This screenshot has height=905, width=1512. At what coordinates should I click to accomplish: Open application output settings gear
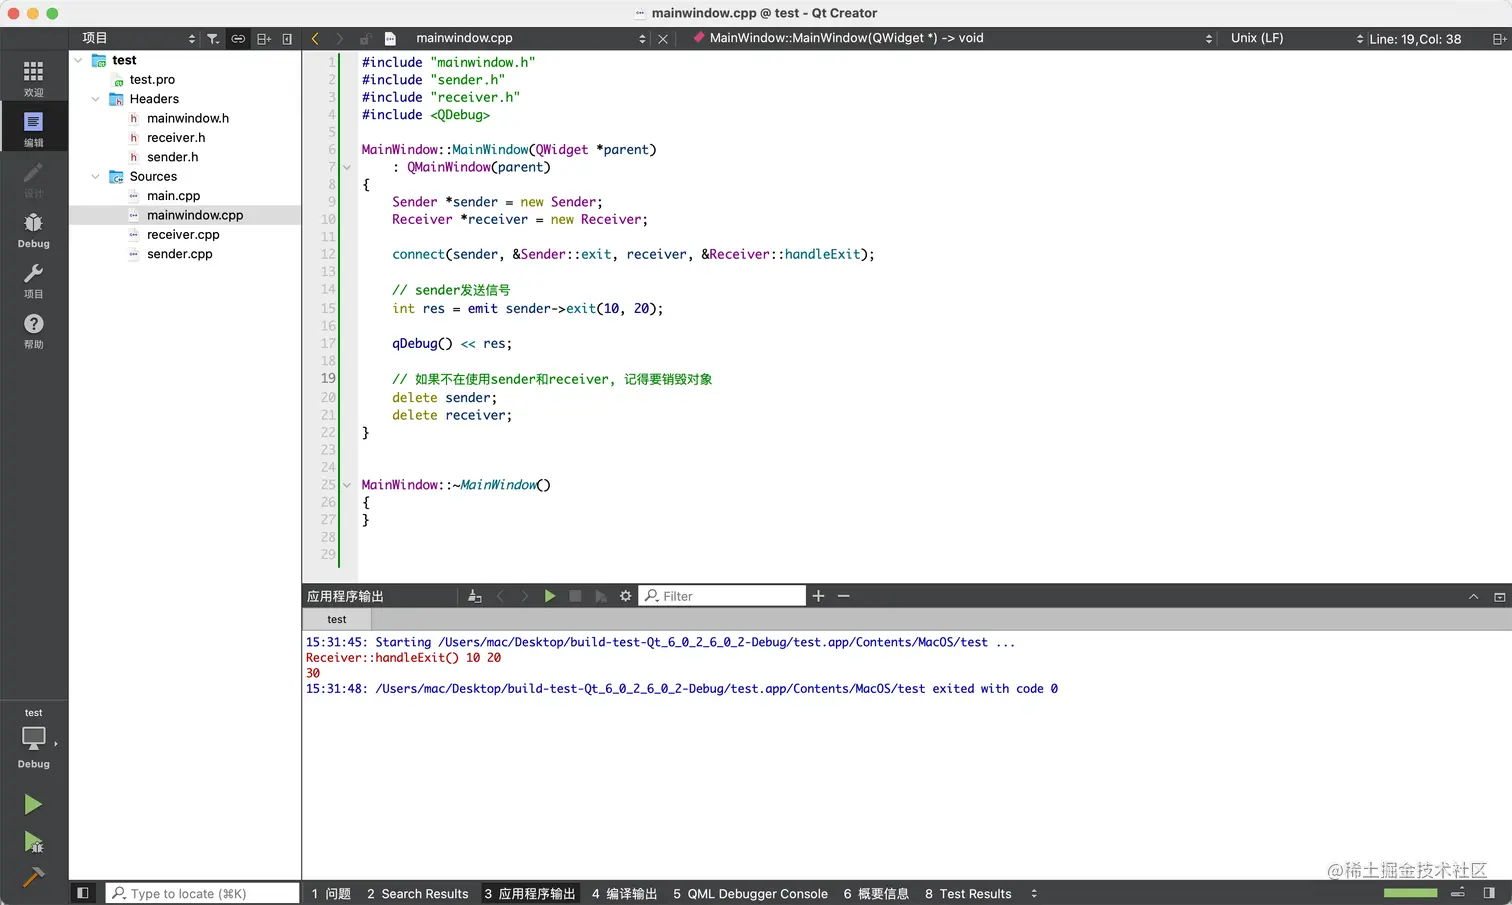point(626,596)
